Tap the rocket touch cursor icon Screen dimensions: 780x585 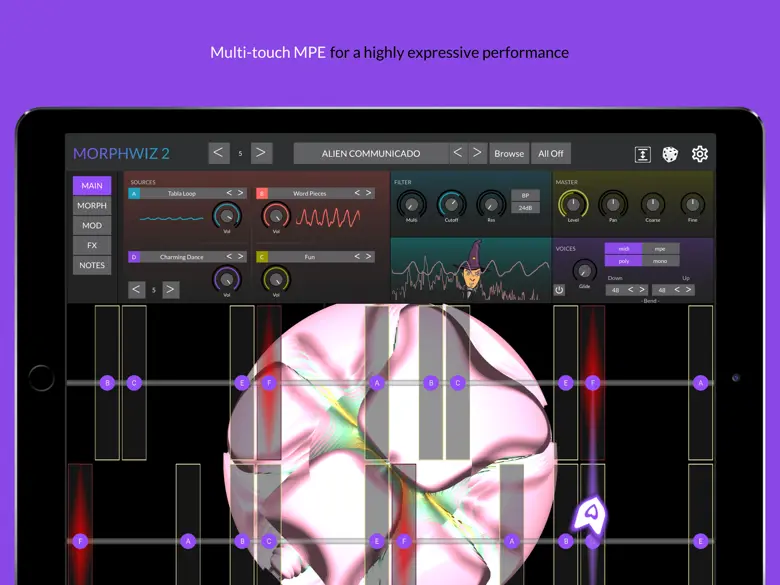point(591,513)
